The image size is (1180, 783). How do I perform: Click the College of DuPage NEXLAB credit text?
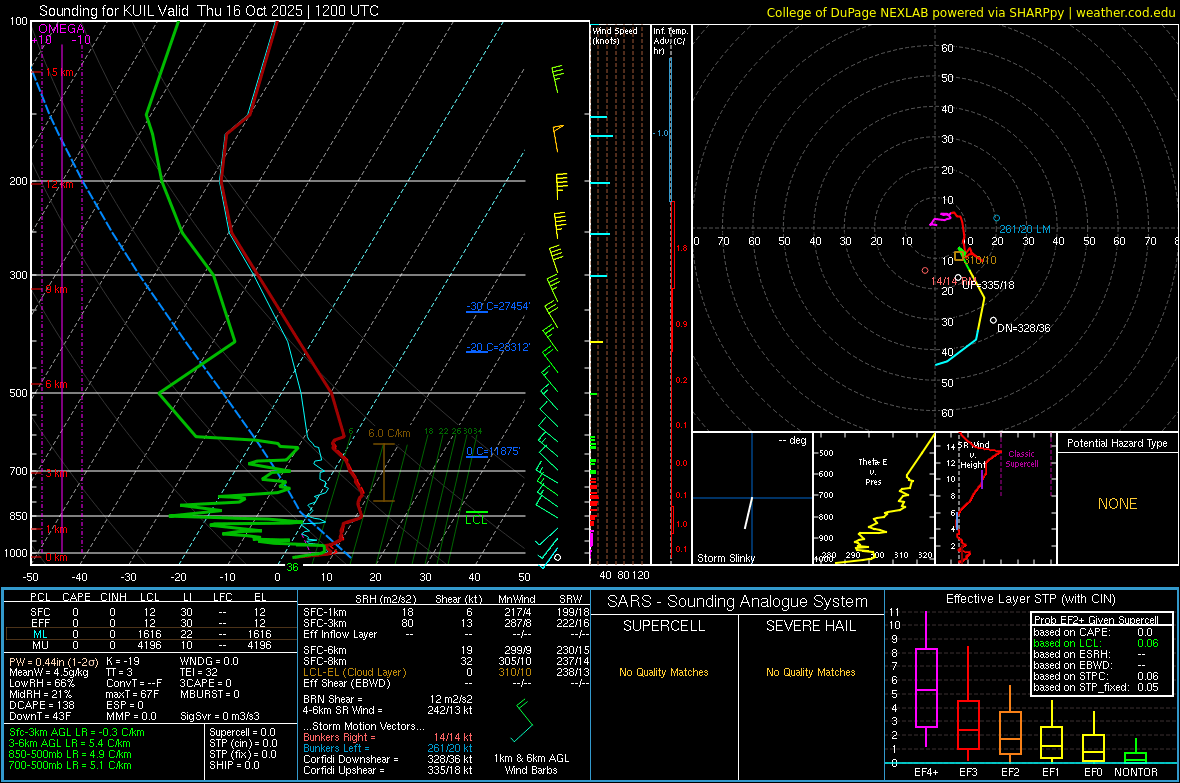tap(970, 12)
